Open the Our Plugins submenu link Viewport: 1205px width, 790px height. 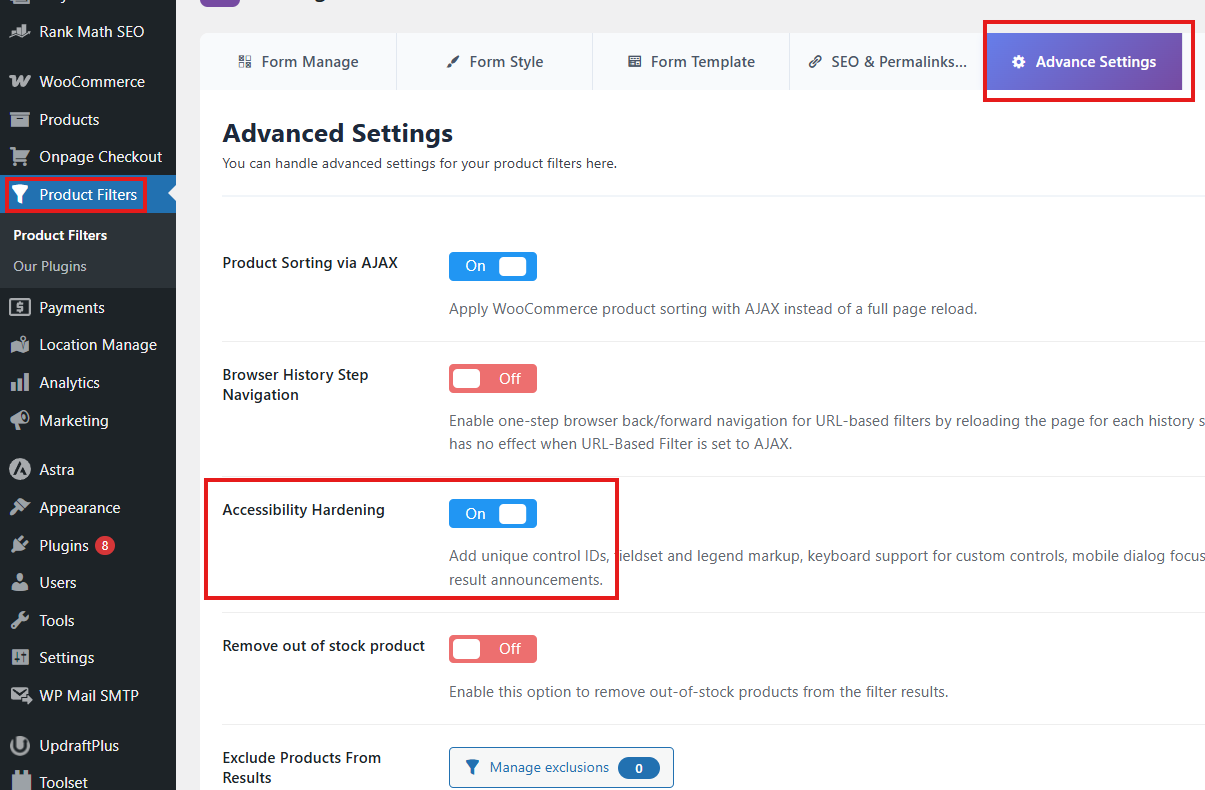pyautogui.click(x=50, y=267)
